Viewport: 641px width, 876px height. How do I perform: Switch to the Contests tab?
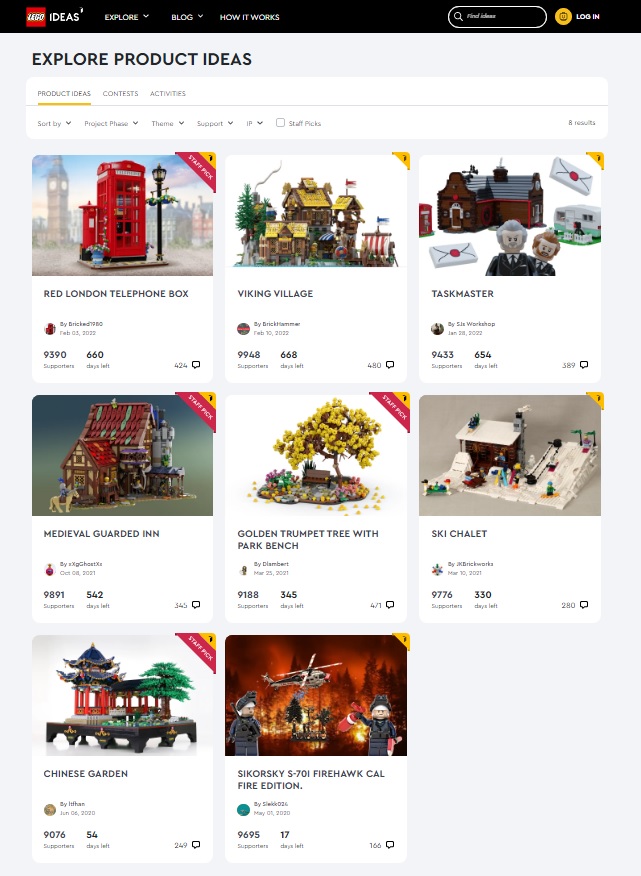pos(120,93)
